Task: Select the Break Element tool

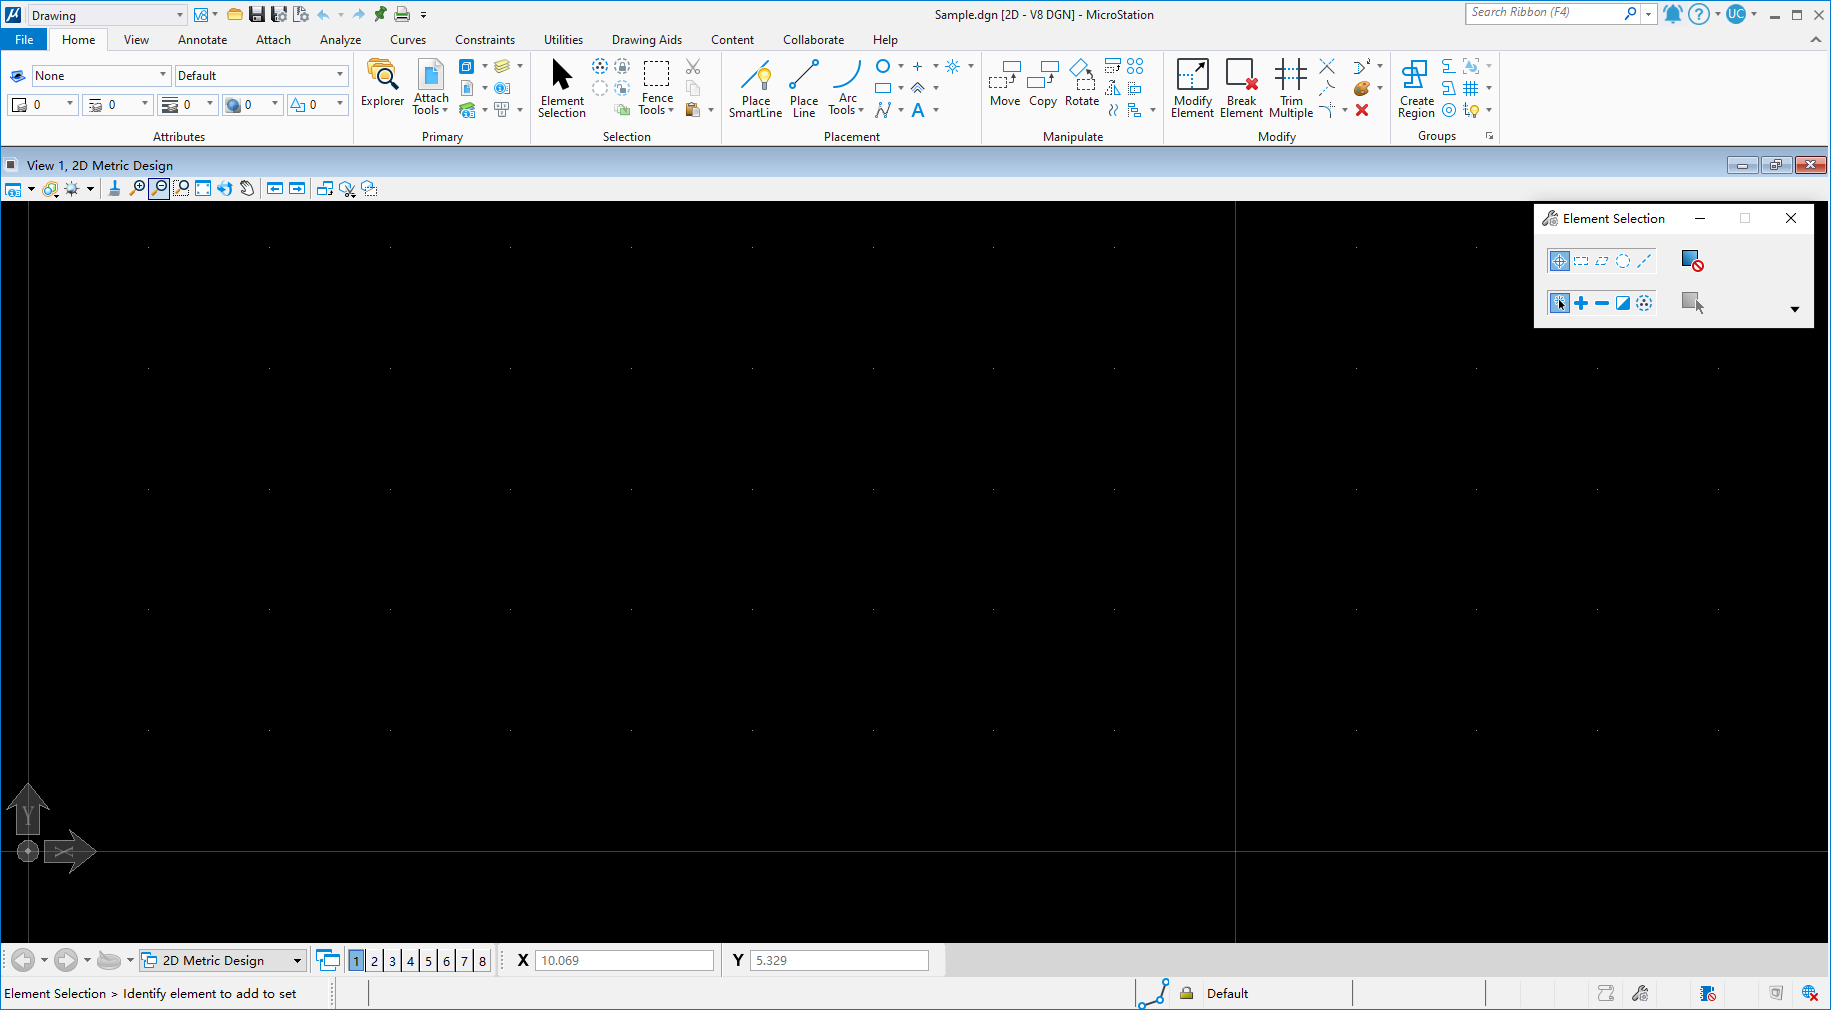Action: [1241, 88]
